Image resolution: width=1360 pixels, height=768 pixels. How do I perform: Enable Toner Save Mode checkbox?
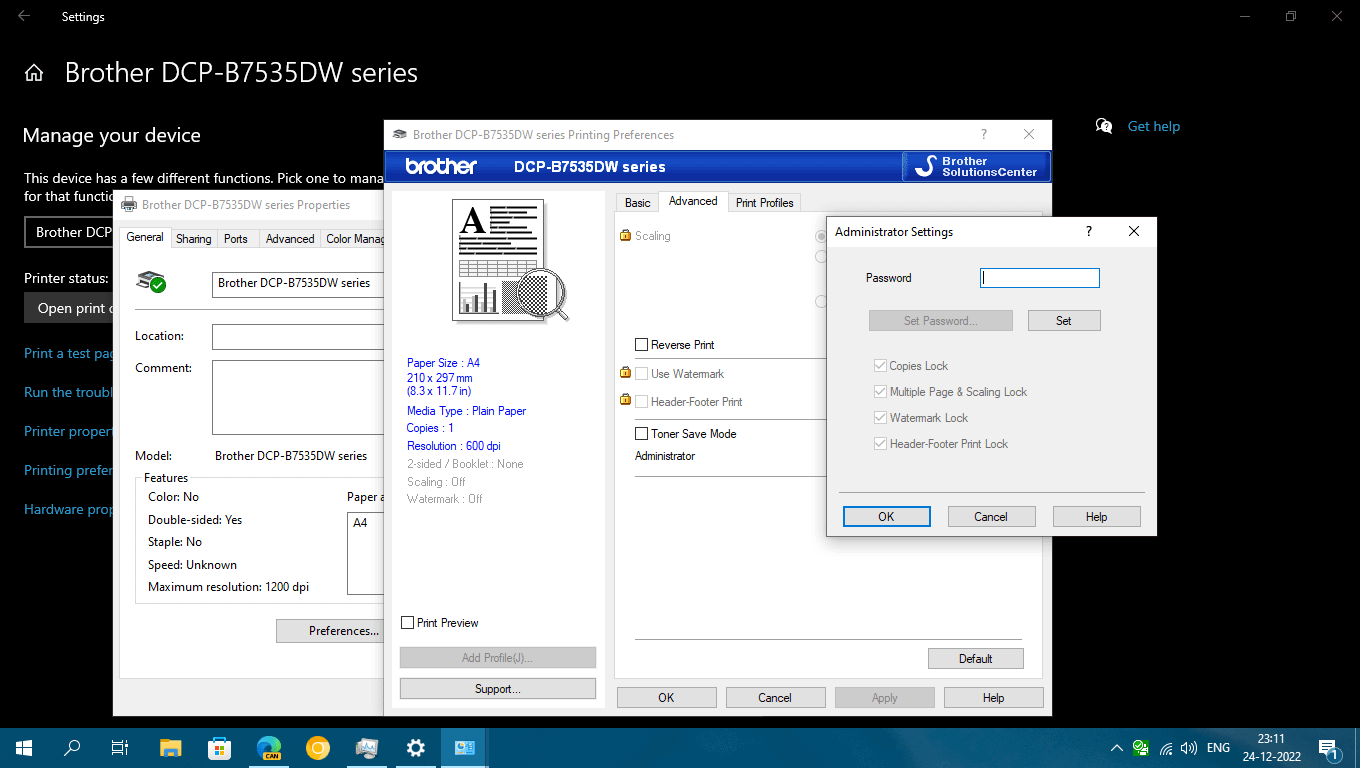pyautogui.click(x=642, y=434)
